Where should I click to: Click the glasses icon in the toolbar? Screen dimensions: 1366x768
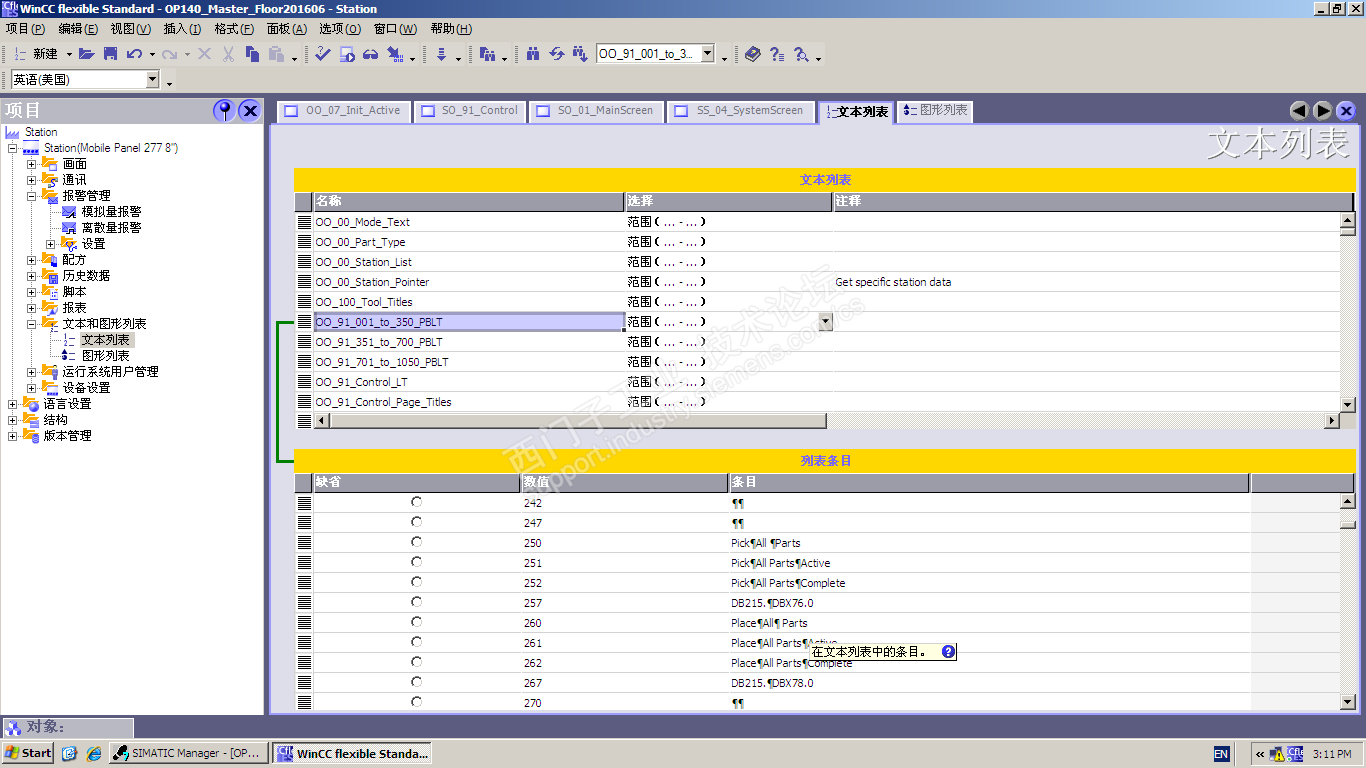click(x=371, y=54)
